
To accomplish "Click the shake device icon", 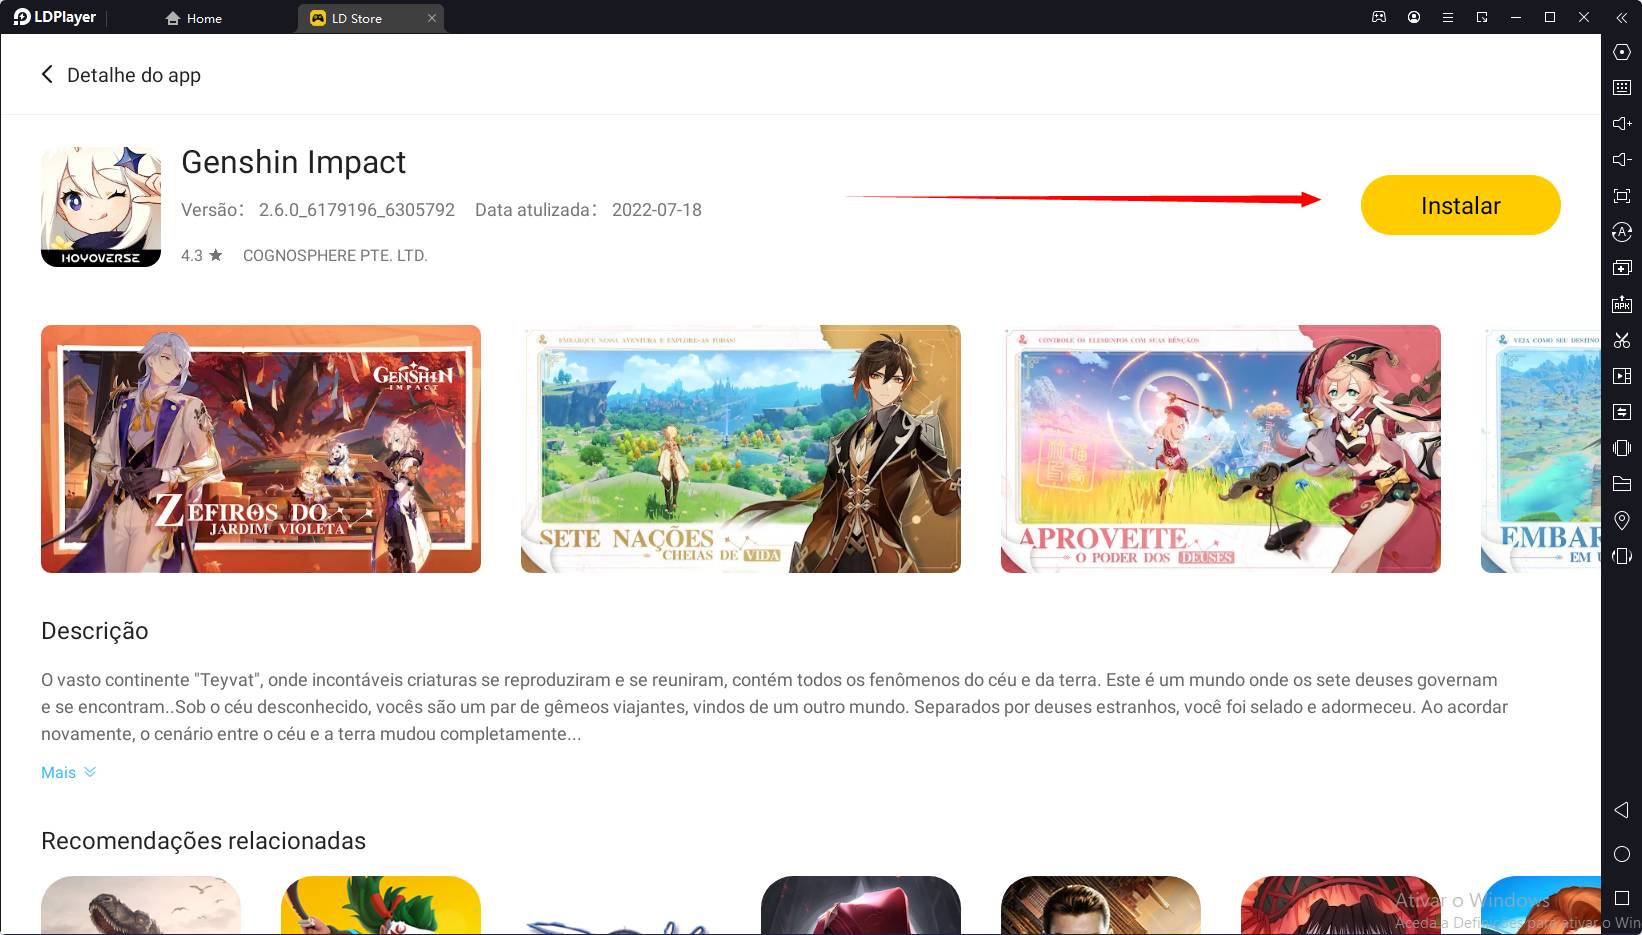I will coord(1622,448).
